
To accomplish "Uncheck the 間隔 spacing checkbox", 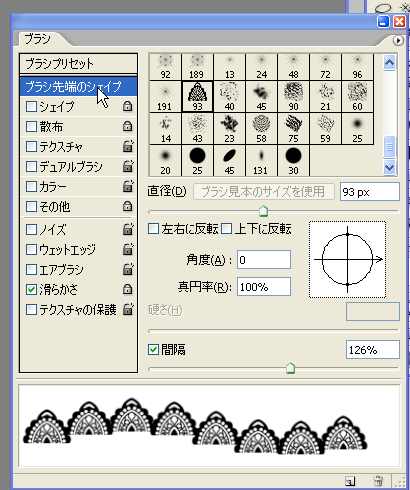I will click(153, 350).
